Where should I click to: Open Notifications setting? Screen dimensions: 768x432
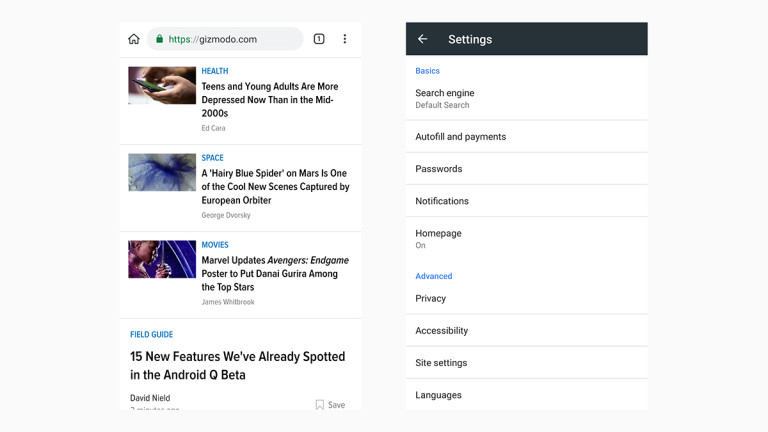click(x=527, y=201)
